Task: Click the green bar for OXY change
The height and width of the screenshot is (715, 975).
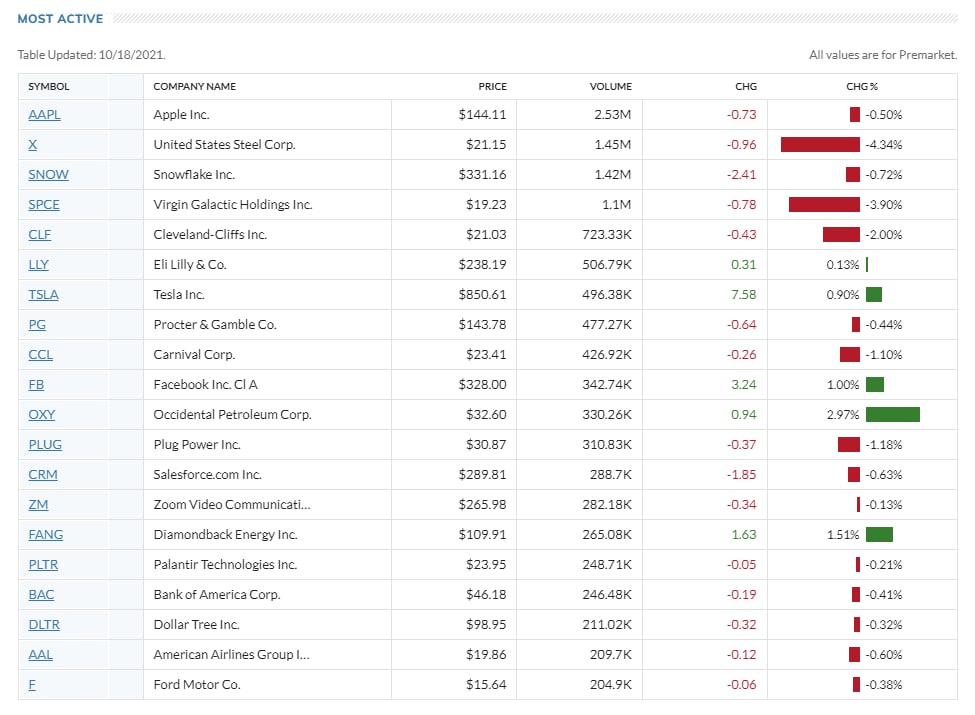Action: pyautogui.click(x=893, y=414)
